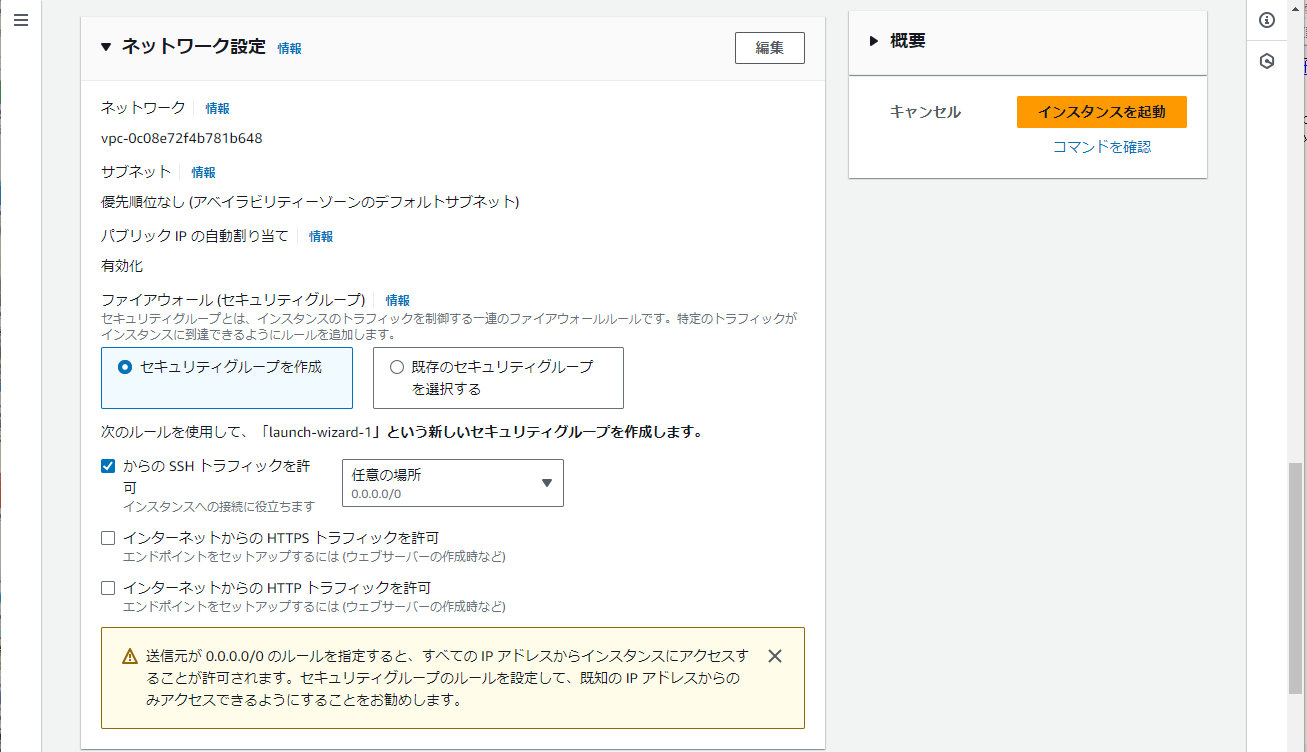
Task: Dismiss the 0.0.0.0/0 warning with X
Action: coord(774,656)
